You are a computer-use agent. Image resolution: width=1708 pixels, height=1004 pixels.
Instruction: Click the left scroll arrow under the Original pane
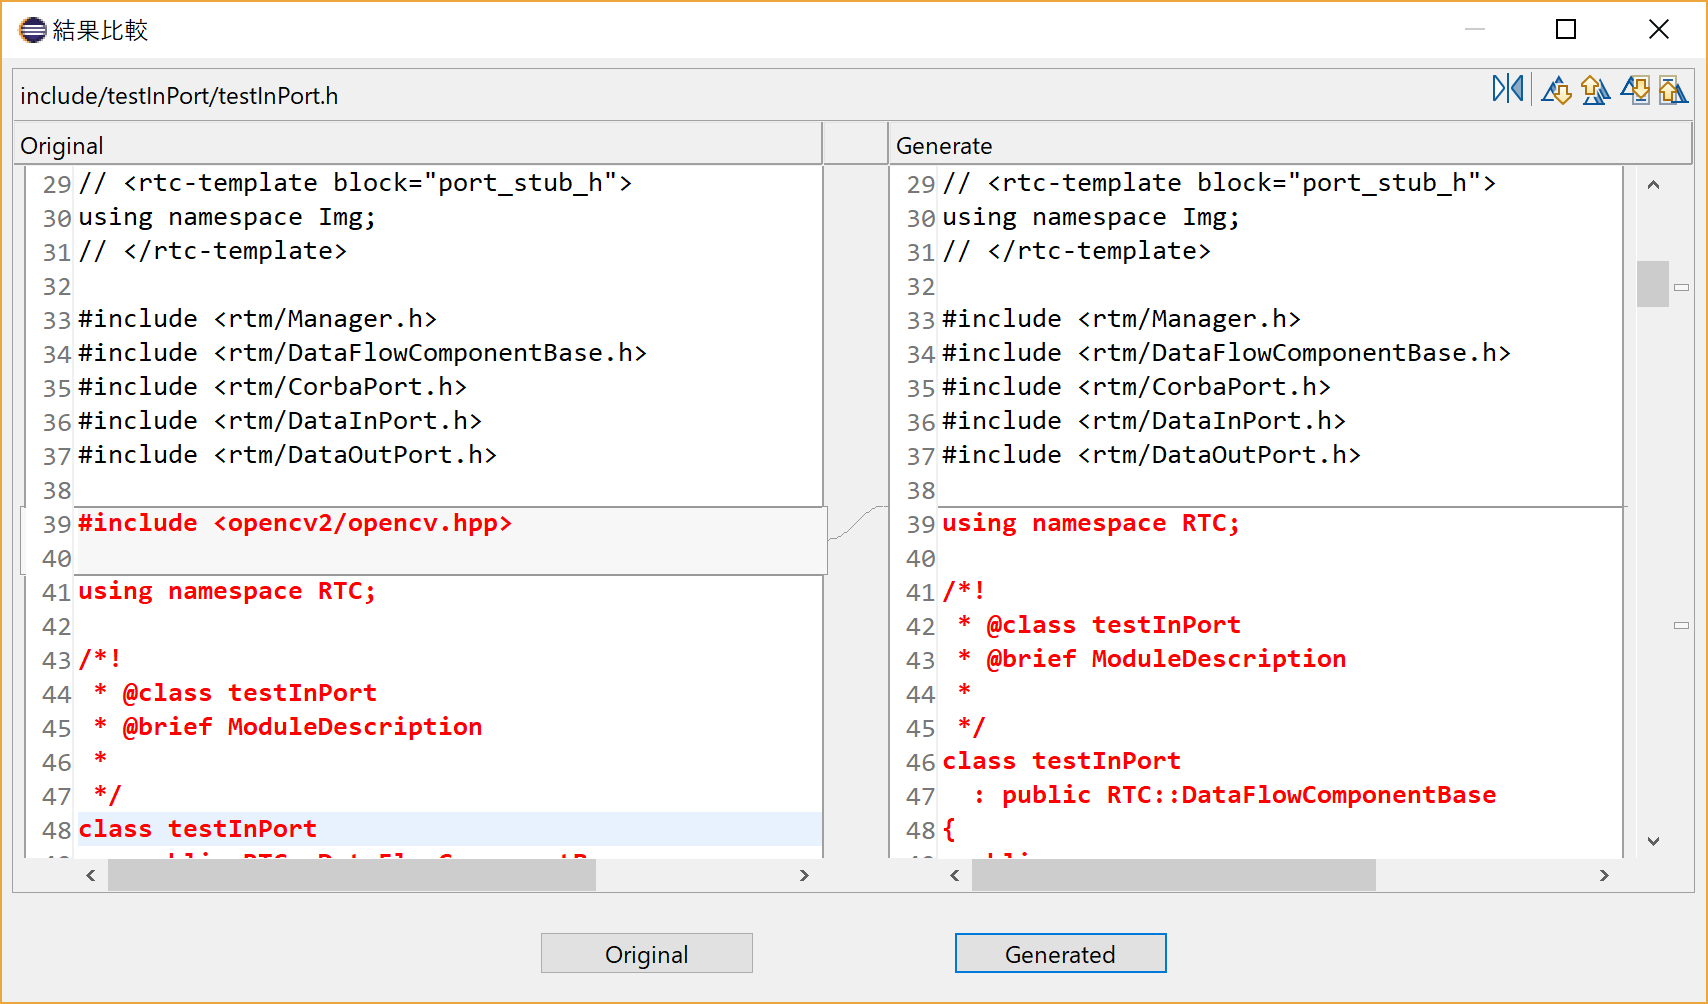pyautogui.click(x=90, y=875)
